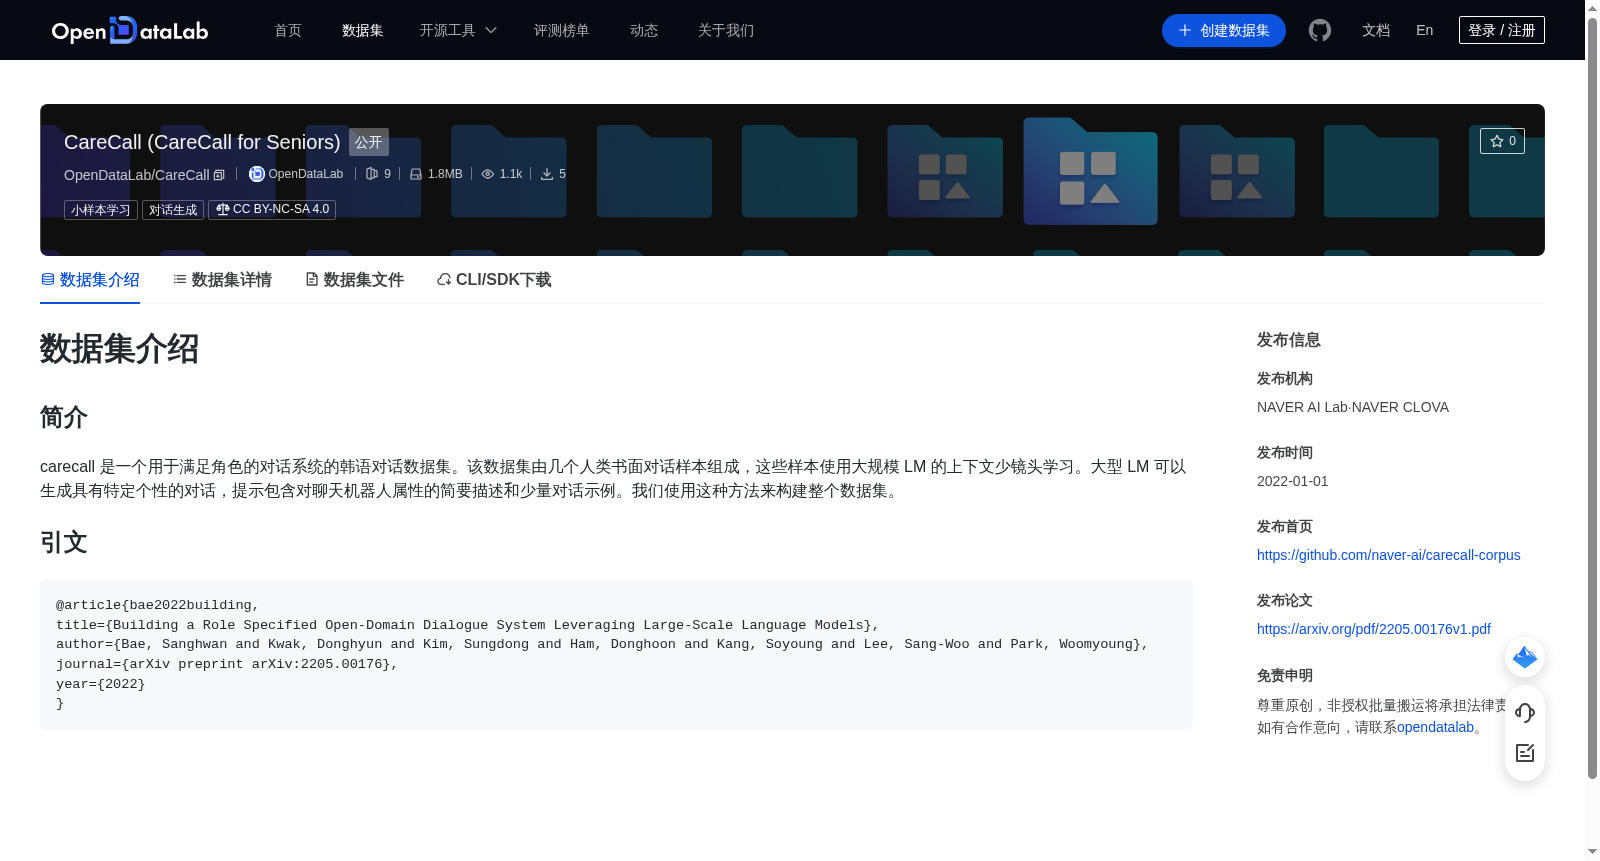The height and width of the screenshot is (861, 1600).
Task: Star the CareCall dataset
Action: point(1502,141)
